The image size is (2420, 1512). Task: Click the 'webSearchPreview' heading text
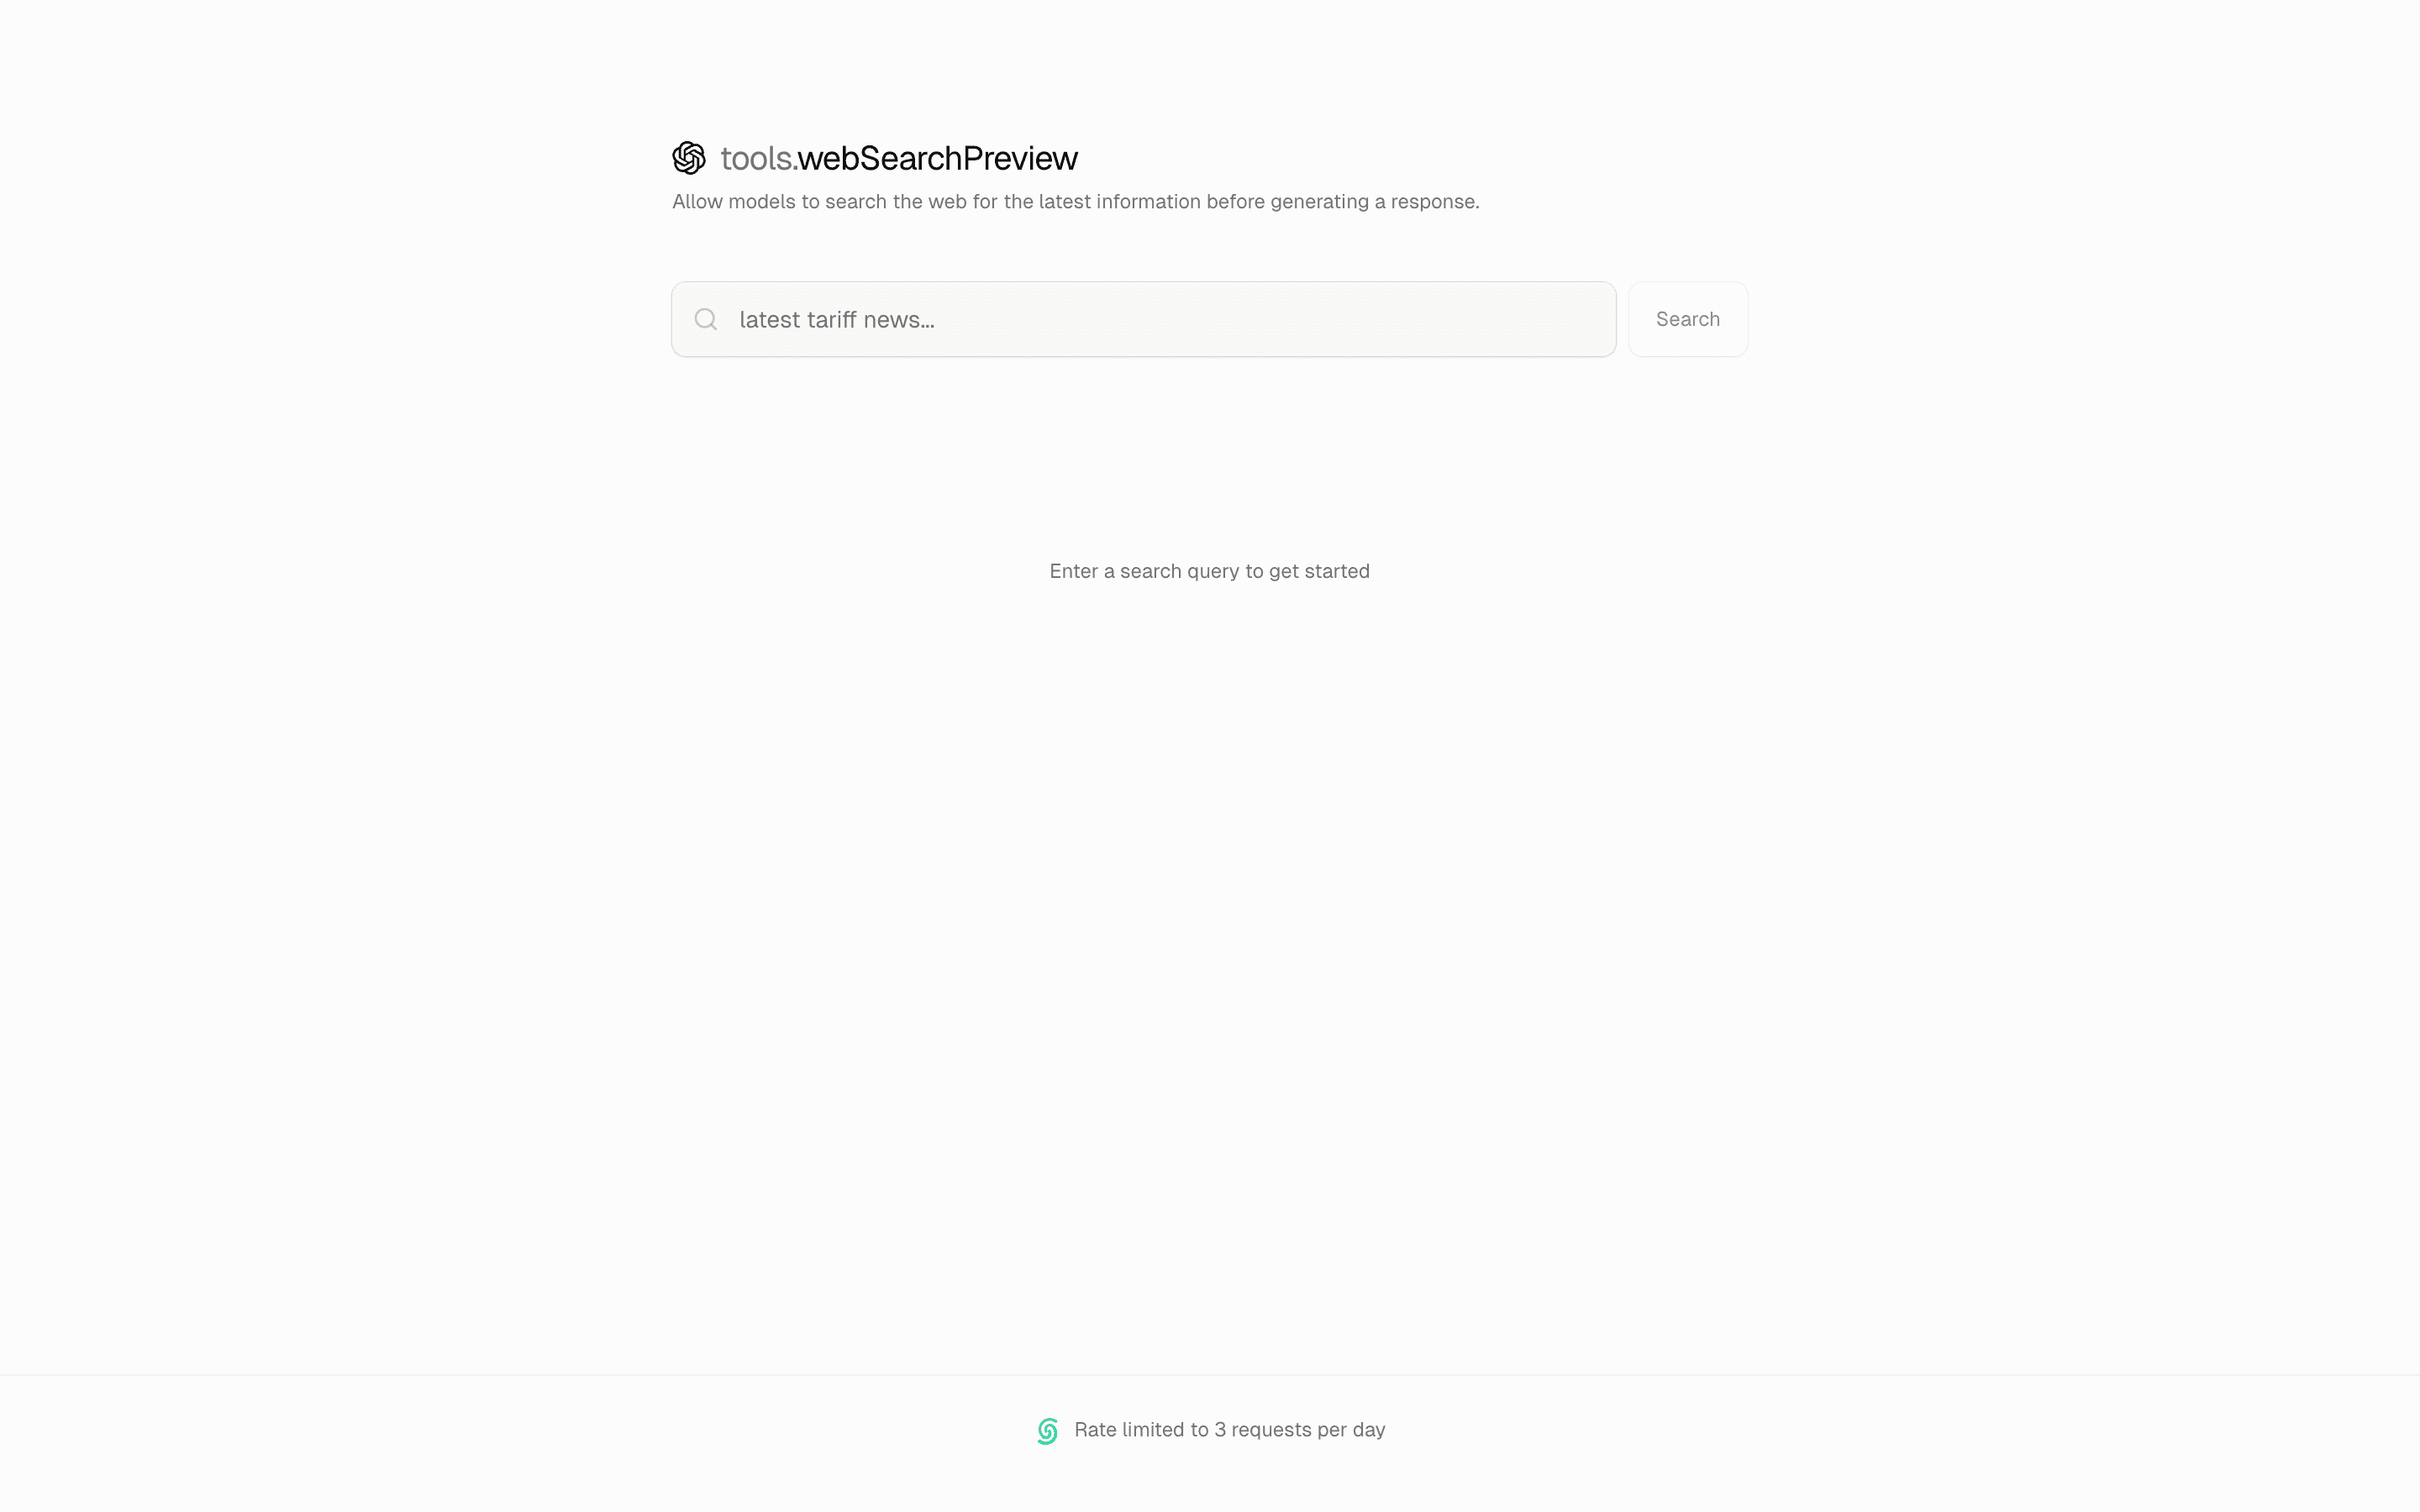click(937, 158)
